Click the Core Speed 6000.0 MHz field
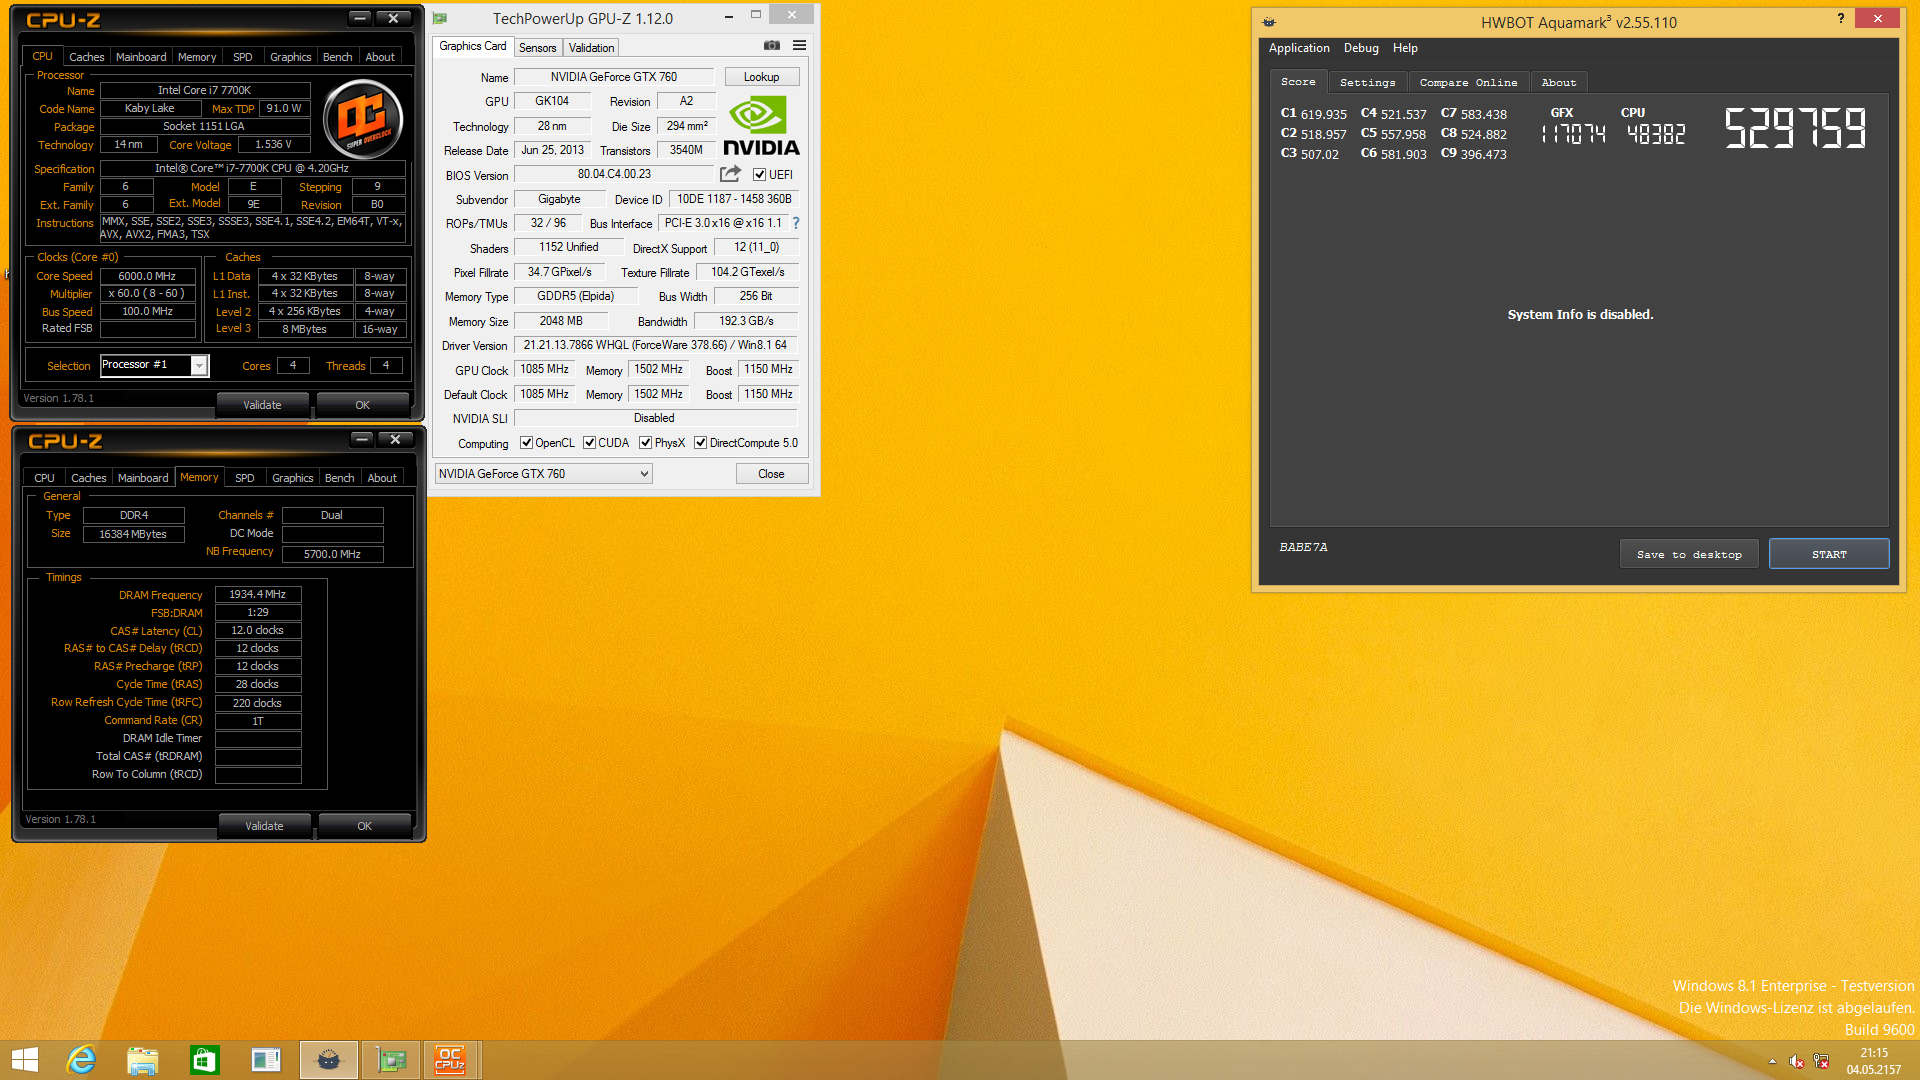Image resolution: width=1920 pixels, height=1080 pixels. [x=148, y=276]
